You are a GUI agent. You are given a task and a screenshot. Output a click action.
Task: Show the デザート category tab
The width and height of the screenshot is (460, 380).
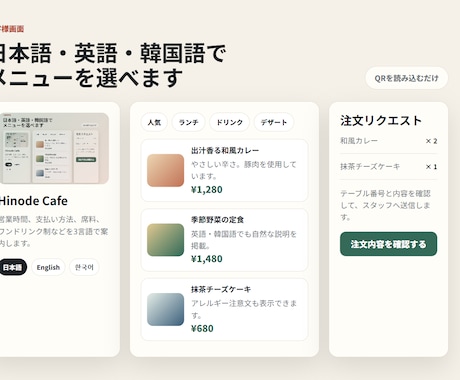click(x=274, y=122)
